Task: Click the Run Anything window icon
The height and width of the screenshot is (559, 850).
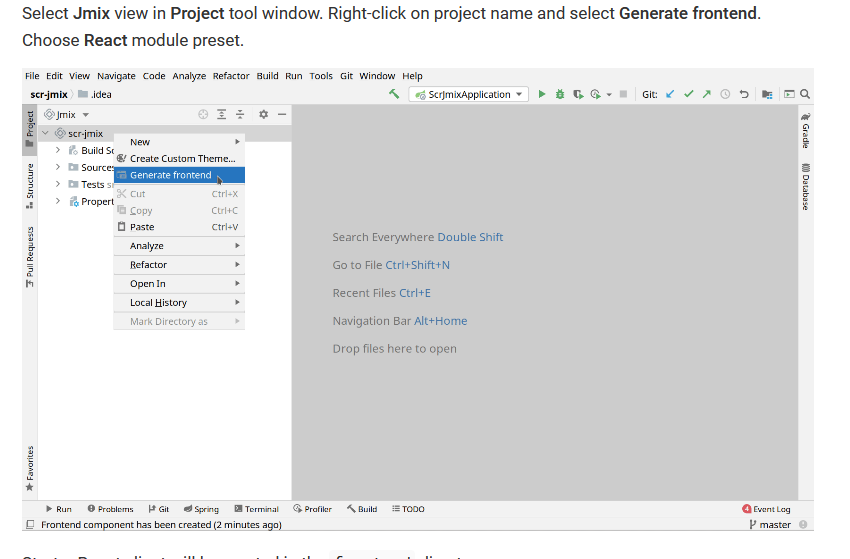Action: point(789,94)
